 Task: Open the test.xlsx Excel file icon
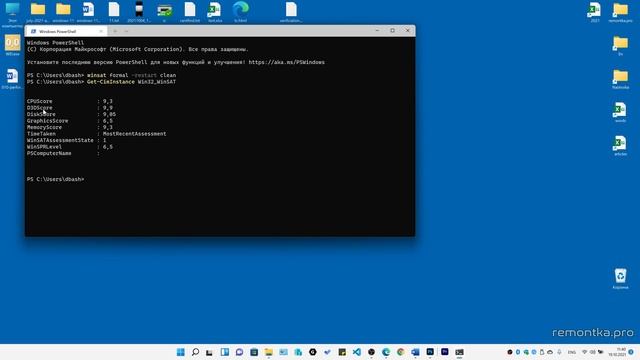click(x=215, y=11)
